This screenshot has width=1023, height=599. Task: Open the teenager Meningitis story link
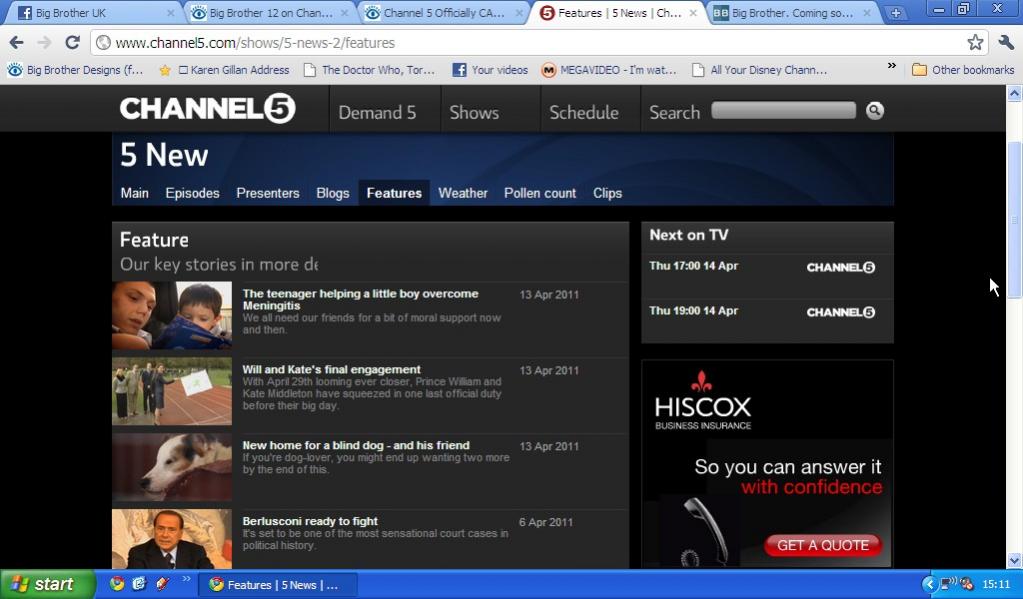tap(360, 300)
